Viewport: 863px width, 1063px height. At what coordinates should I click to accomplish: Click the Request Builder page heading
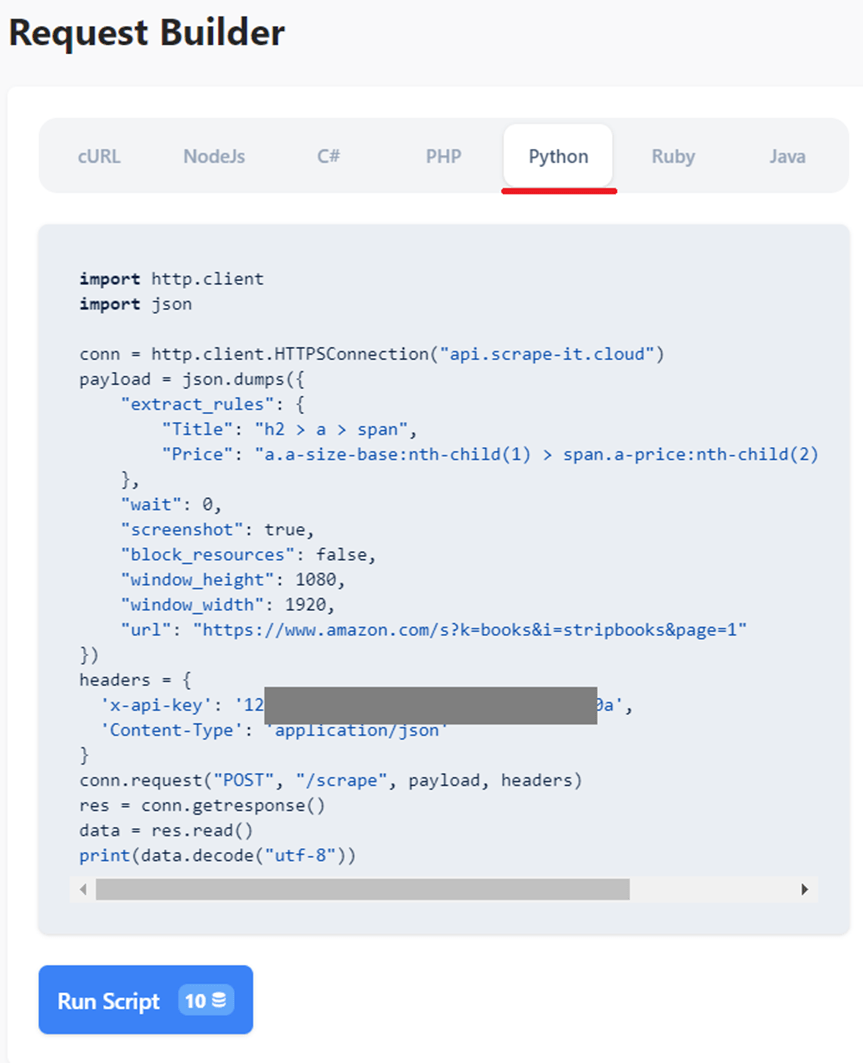pyautogui.click(x=146, y=33)
